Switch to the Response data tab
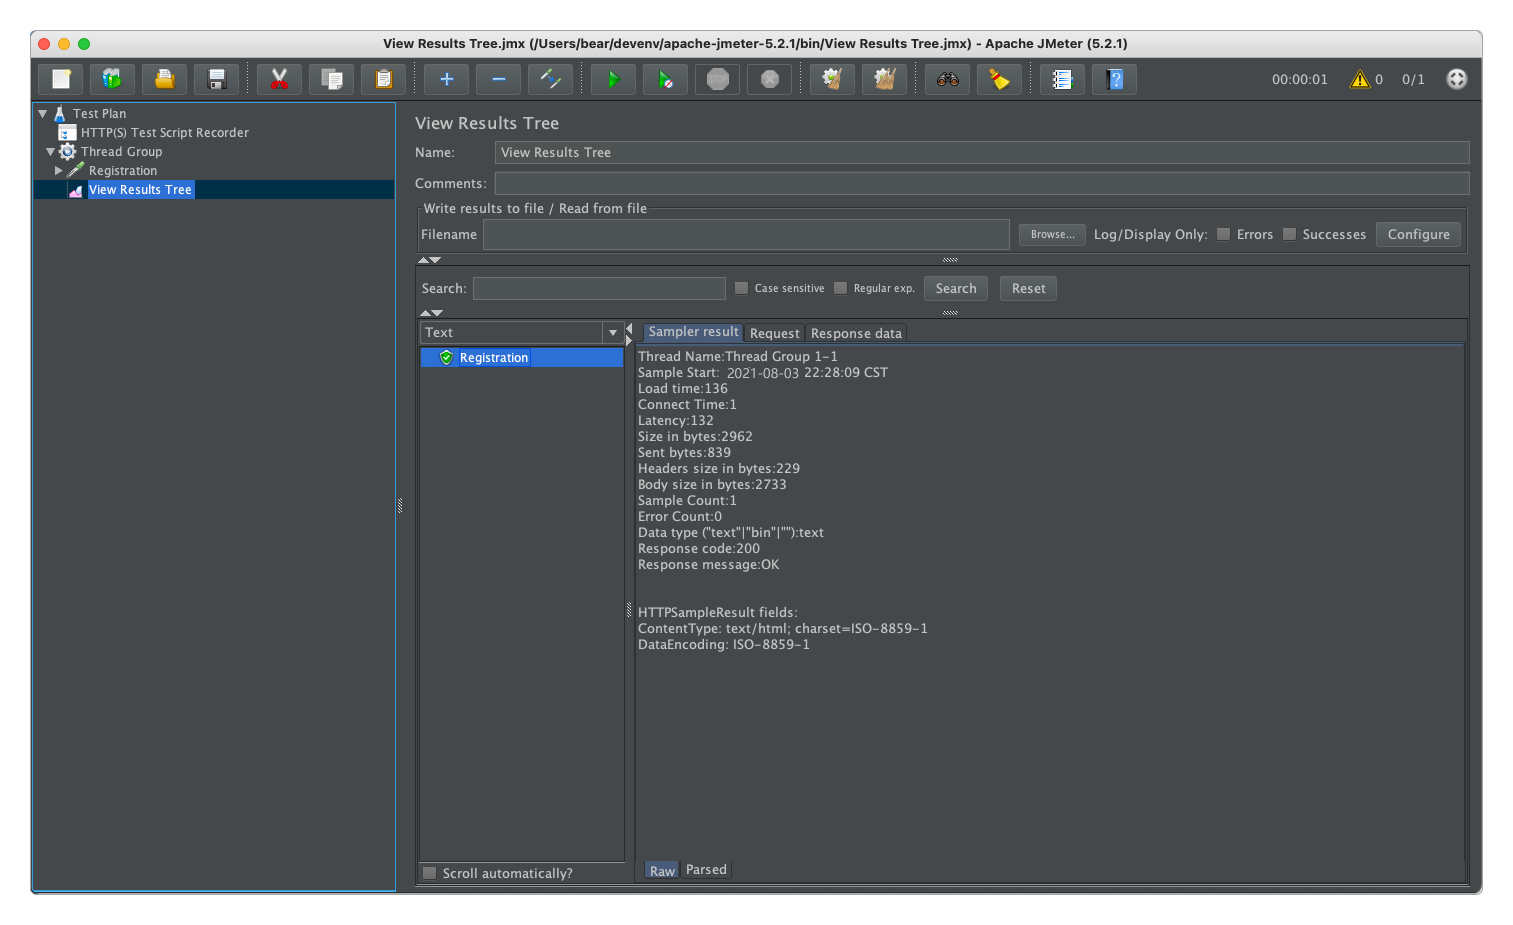Screen dimensions: 1513x925 point(856,333)
